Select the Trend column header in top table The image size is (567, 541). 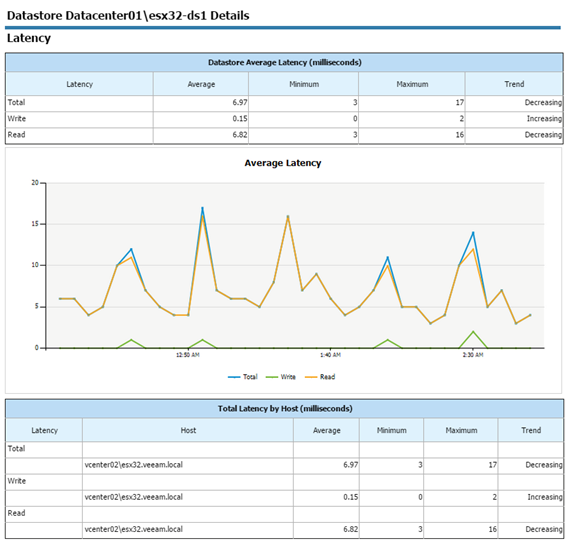514,84
